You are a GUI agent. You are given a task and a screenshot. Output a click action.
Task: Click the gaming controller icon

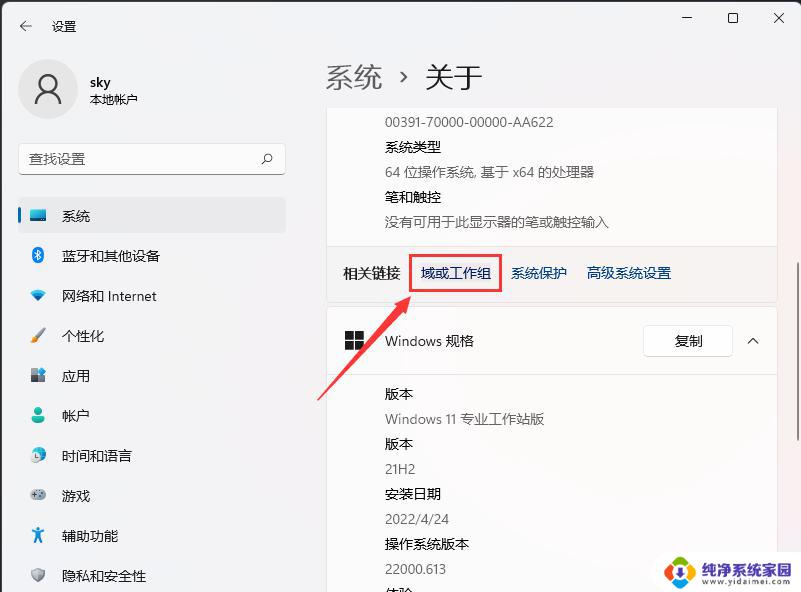pyautogui.click(x=38, y=495)
